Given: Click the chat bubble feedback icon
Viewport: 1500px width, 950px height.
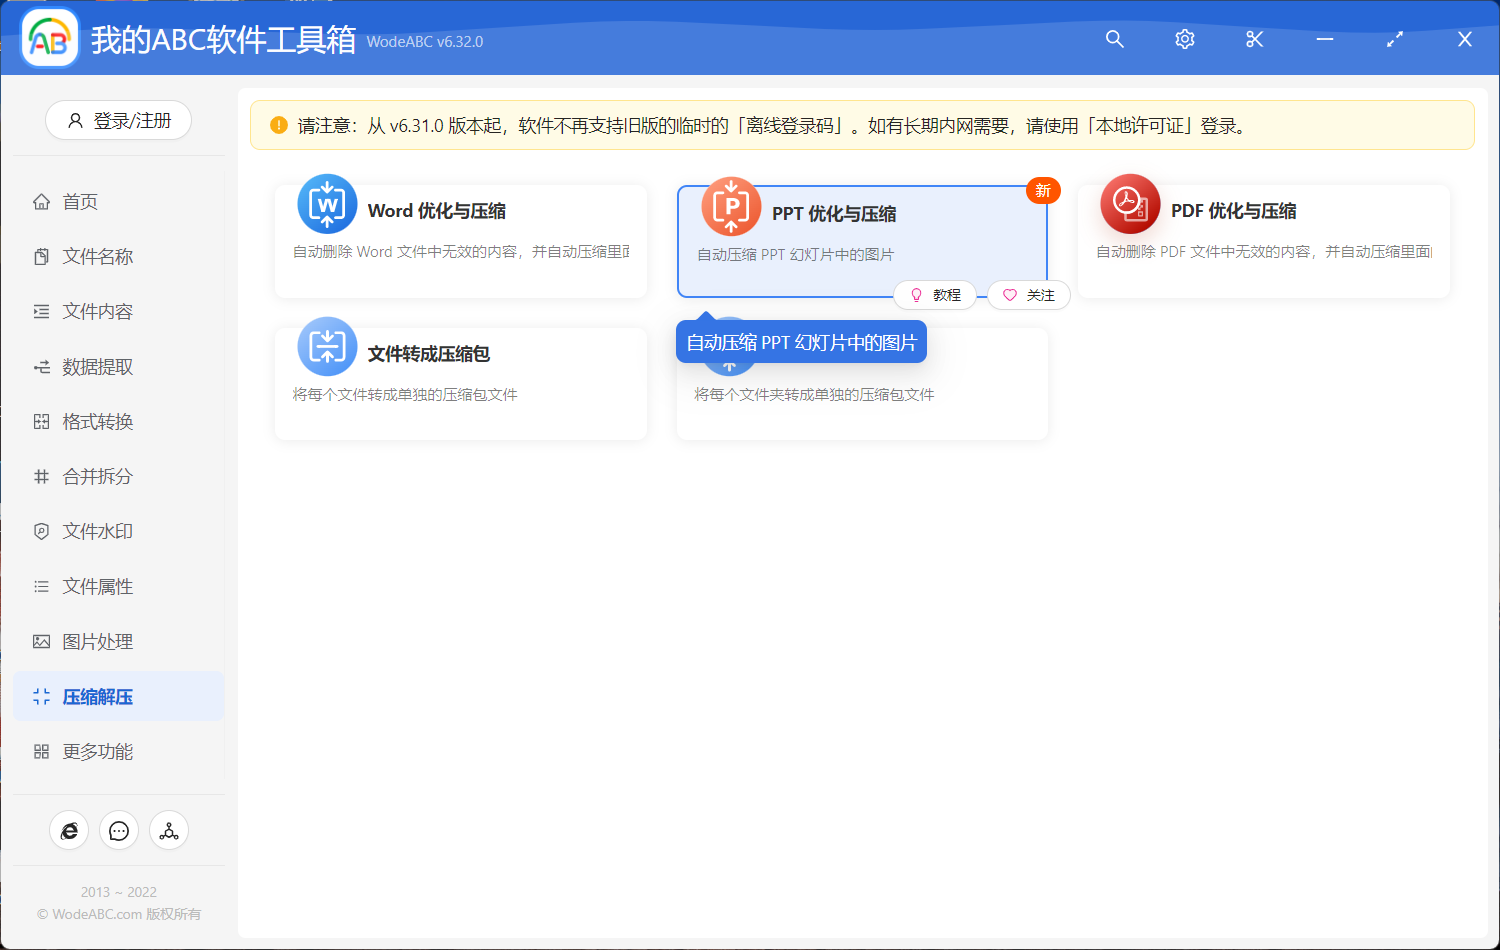Looking at the screenshot, I should pos(119,830).
